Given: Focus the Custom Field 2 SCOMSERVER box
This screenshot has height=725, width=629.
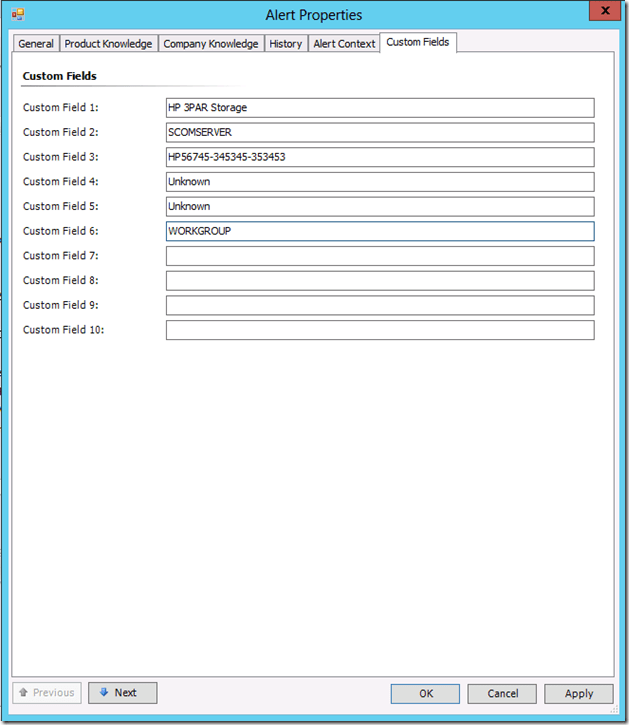Looking at the screenshot, I should click(380, 133).
